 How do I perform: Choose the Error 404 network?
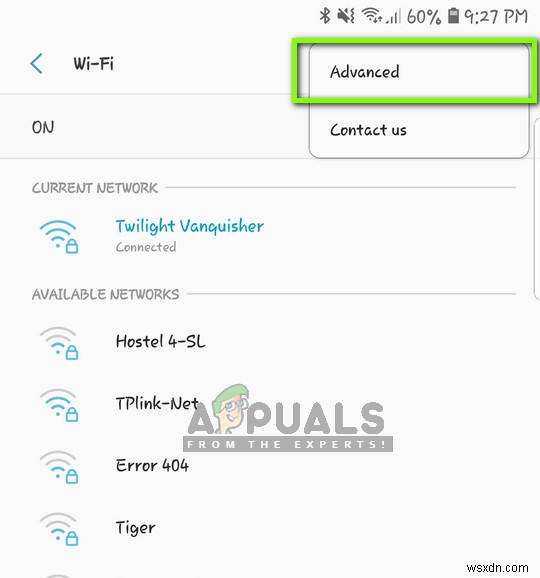coord(270,466)
